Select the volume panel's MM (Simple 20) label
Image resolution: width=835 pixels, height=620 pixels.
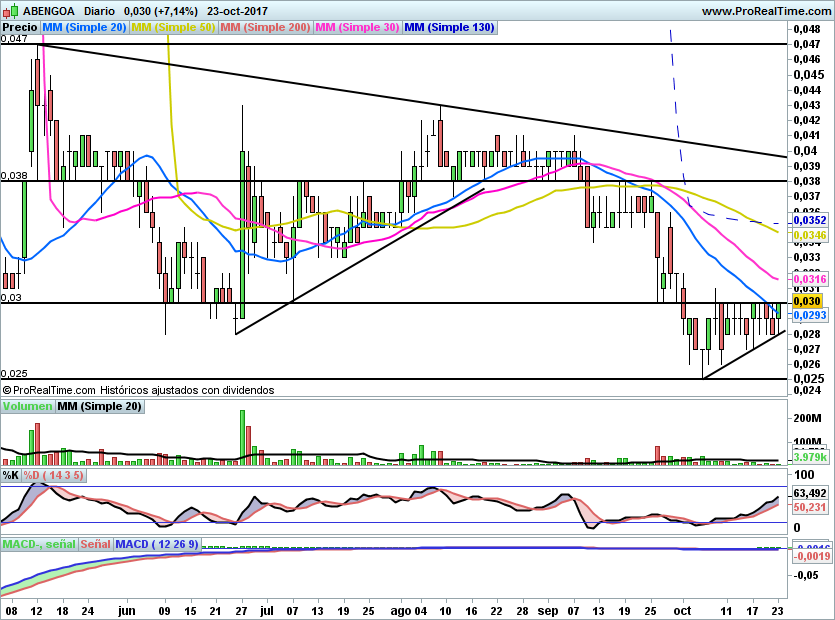[x=99, y=406]
